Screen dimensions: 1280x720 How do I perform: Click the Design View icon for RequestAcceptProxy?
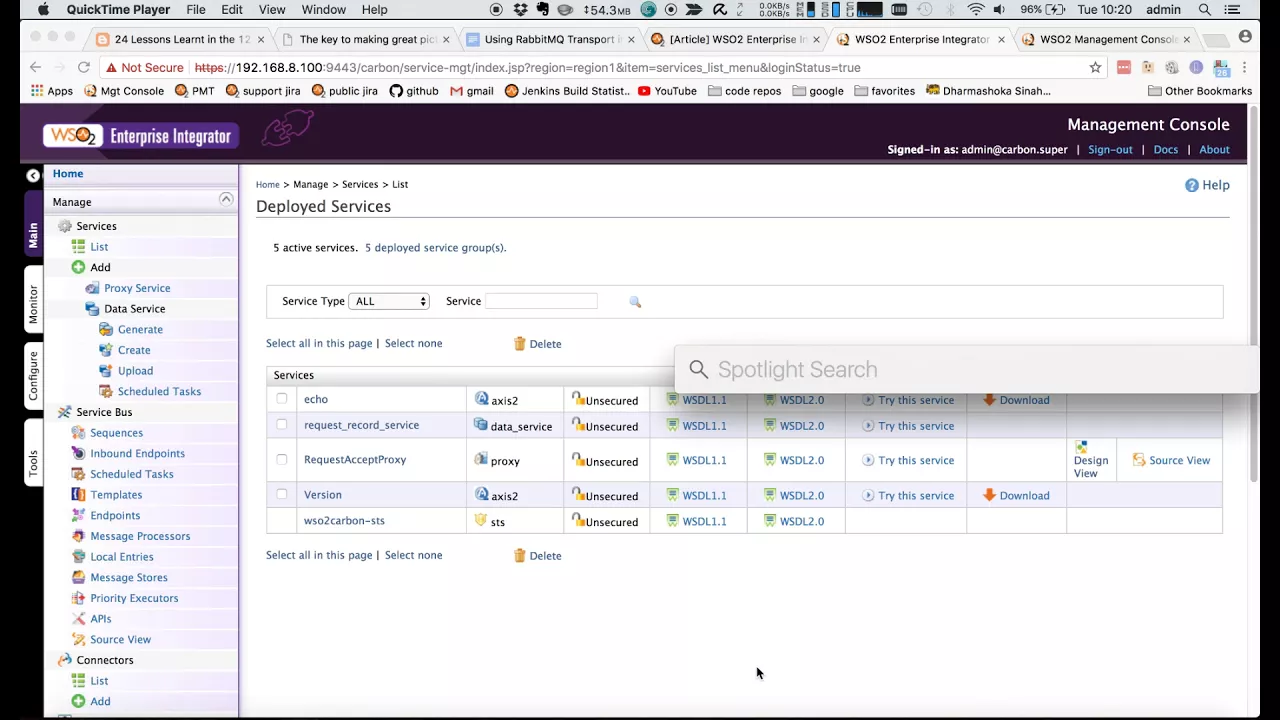[x=1081, y=447]
